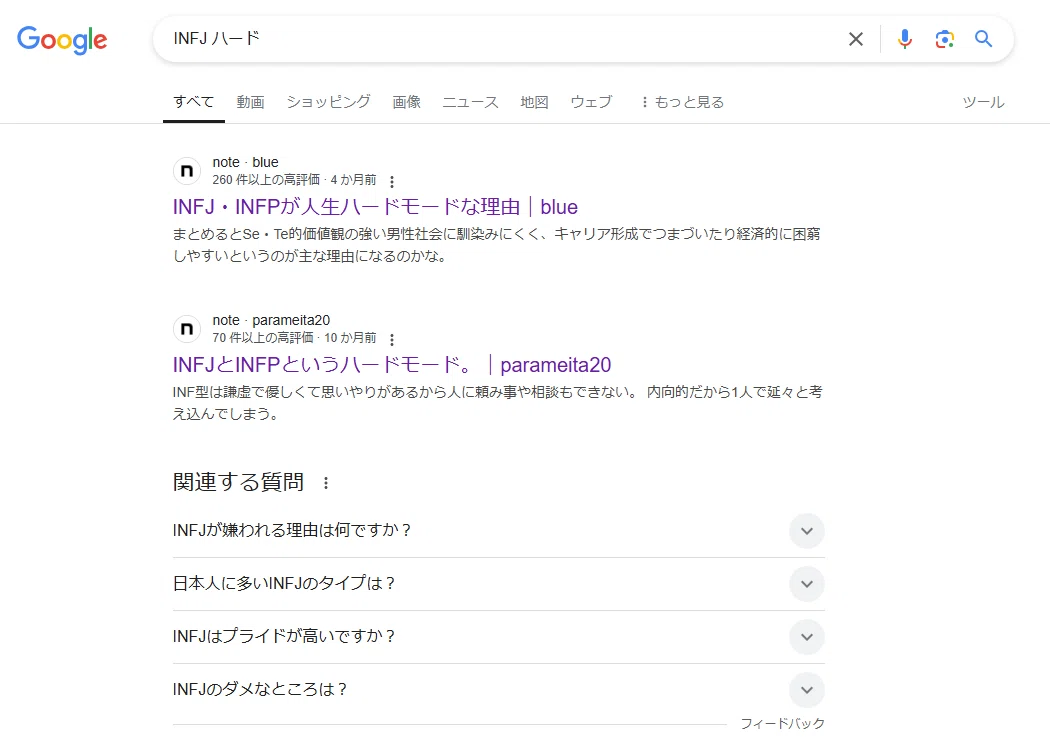This screenshot has height=737, width=1050.
Task: Click the 260 件以上の高評価 text
Action: click(x=266, y=179)
